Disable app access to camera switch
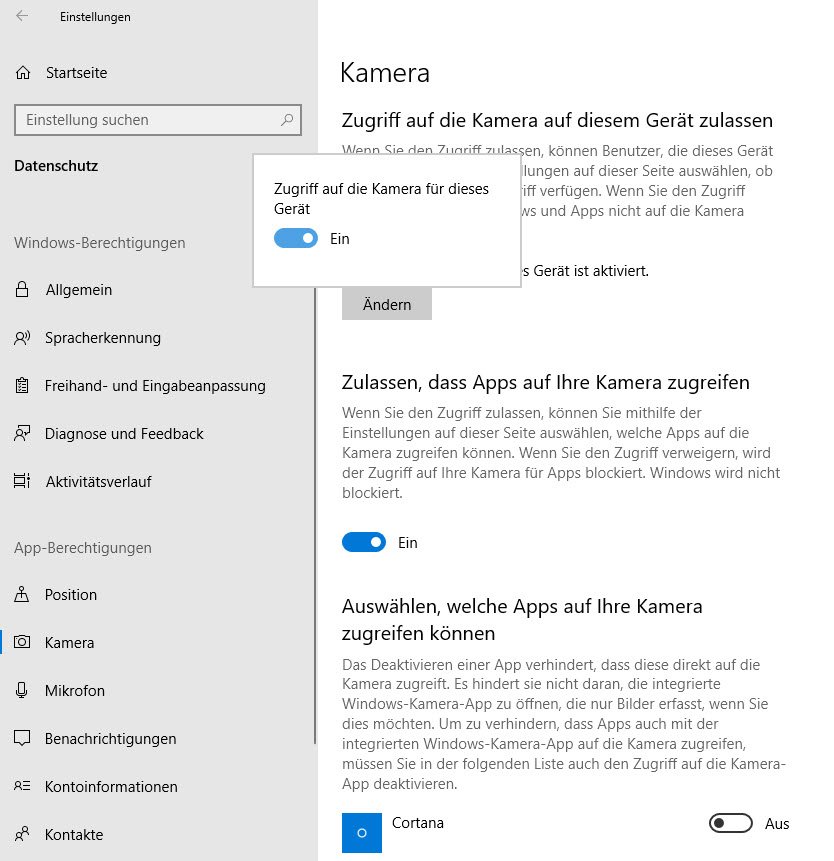This screenshot has width=834, height=861. [364, 542]
